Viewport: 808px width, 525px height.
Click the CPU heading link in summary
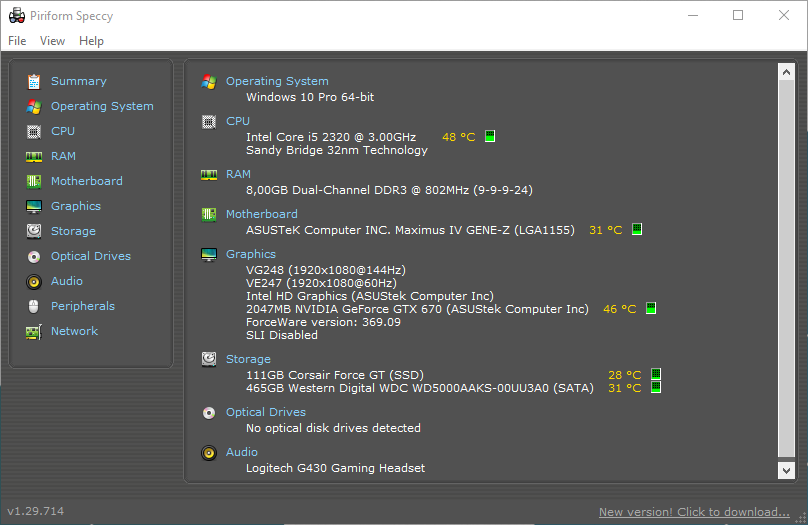tap(238, 121)
